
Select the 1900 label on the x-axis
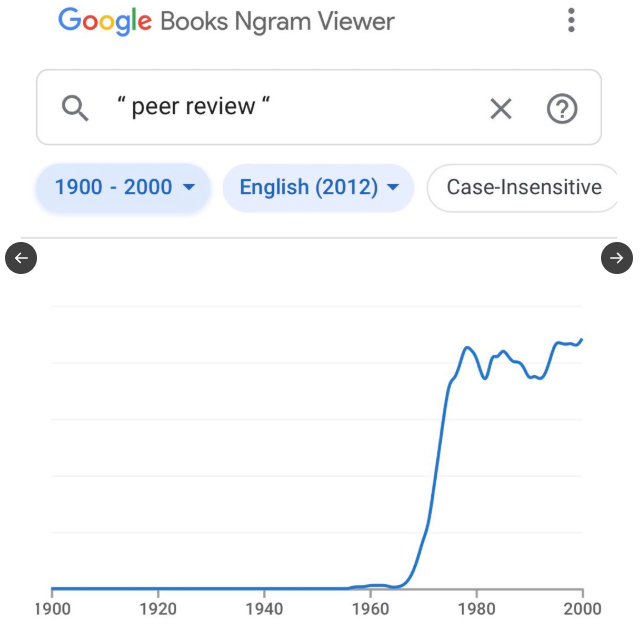coord(52,608)
